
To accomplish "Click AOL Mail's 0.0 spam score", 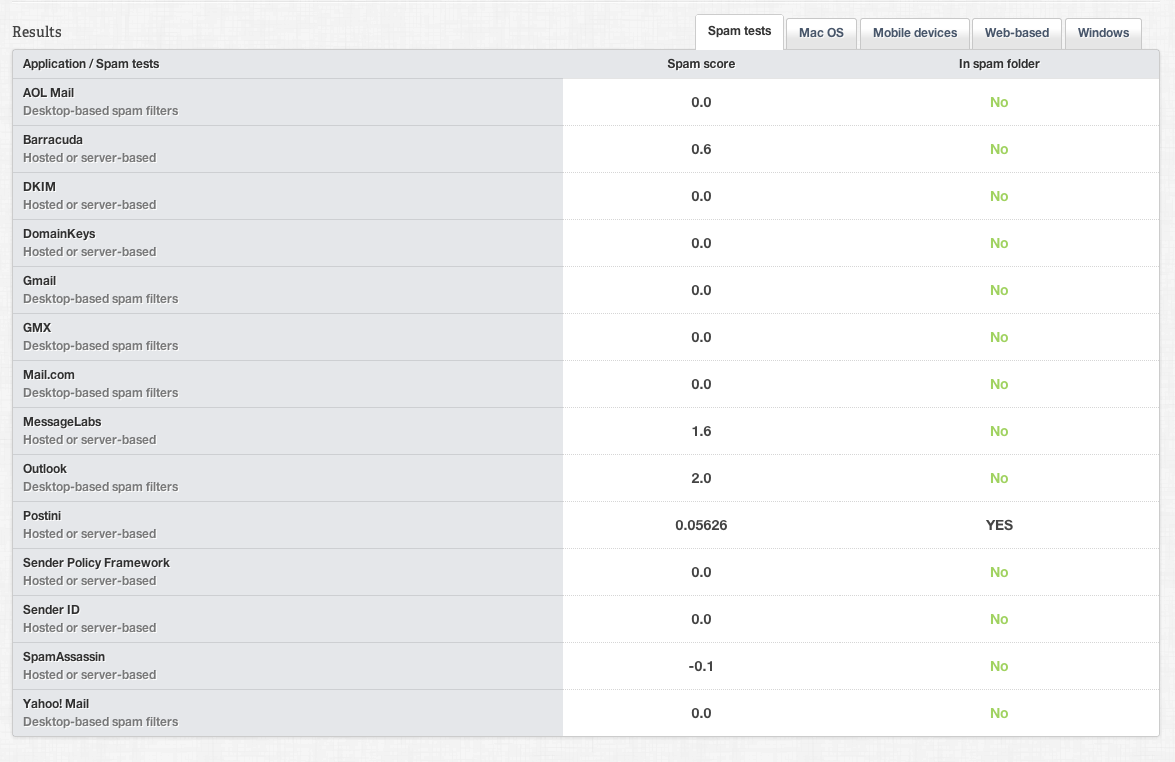I will (701, 102).
